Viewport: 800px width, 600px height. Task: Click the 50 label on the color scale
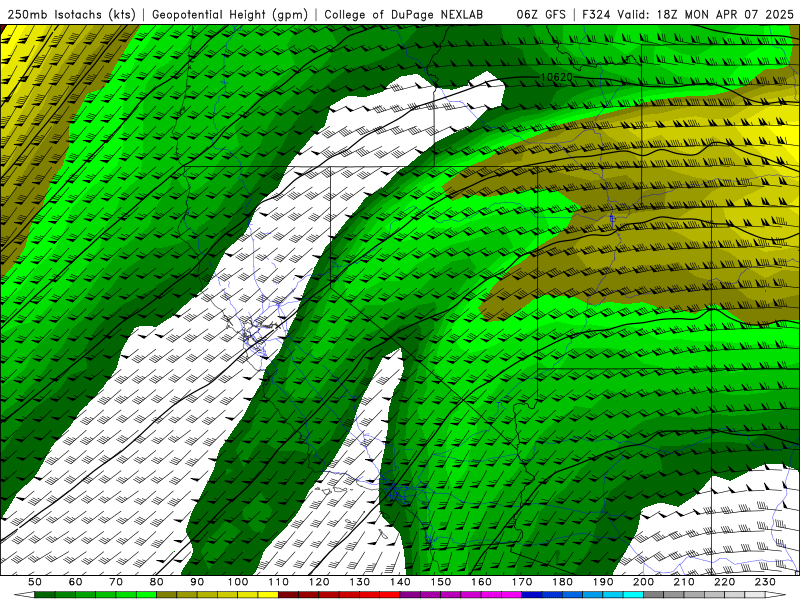(34, 582)
